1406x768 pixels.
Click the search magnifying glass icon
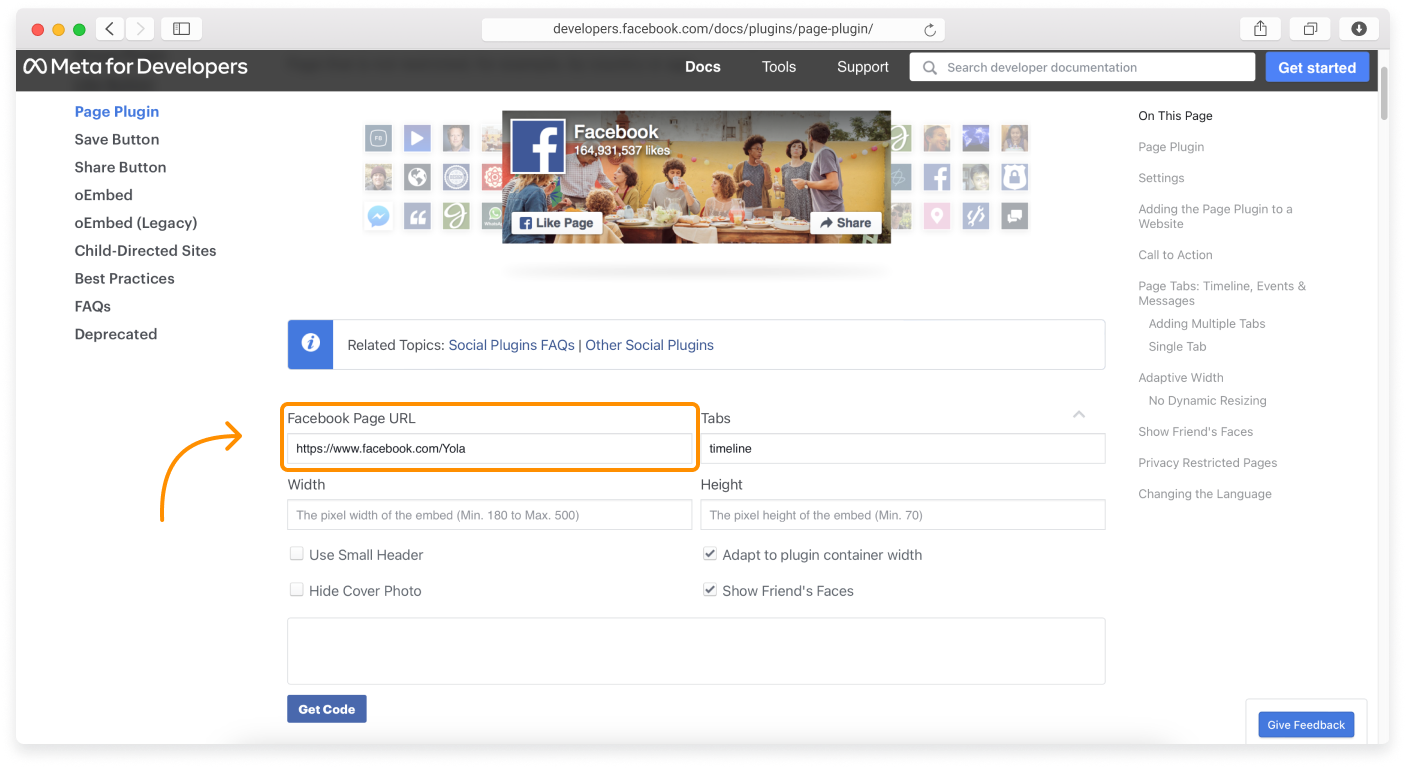click(929, 67)
